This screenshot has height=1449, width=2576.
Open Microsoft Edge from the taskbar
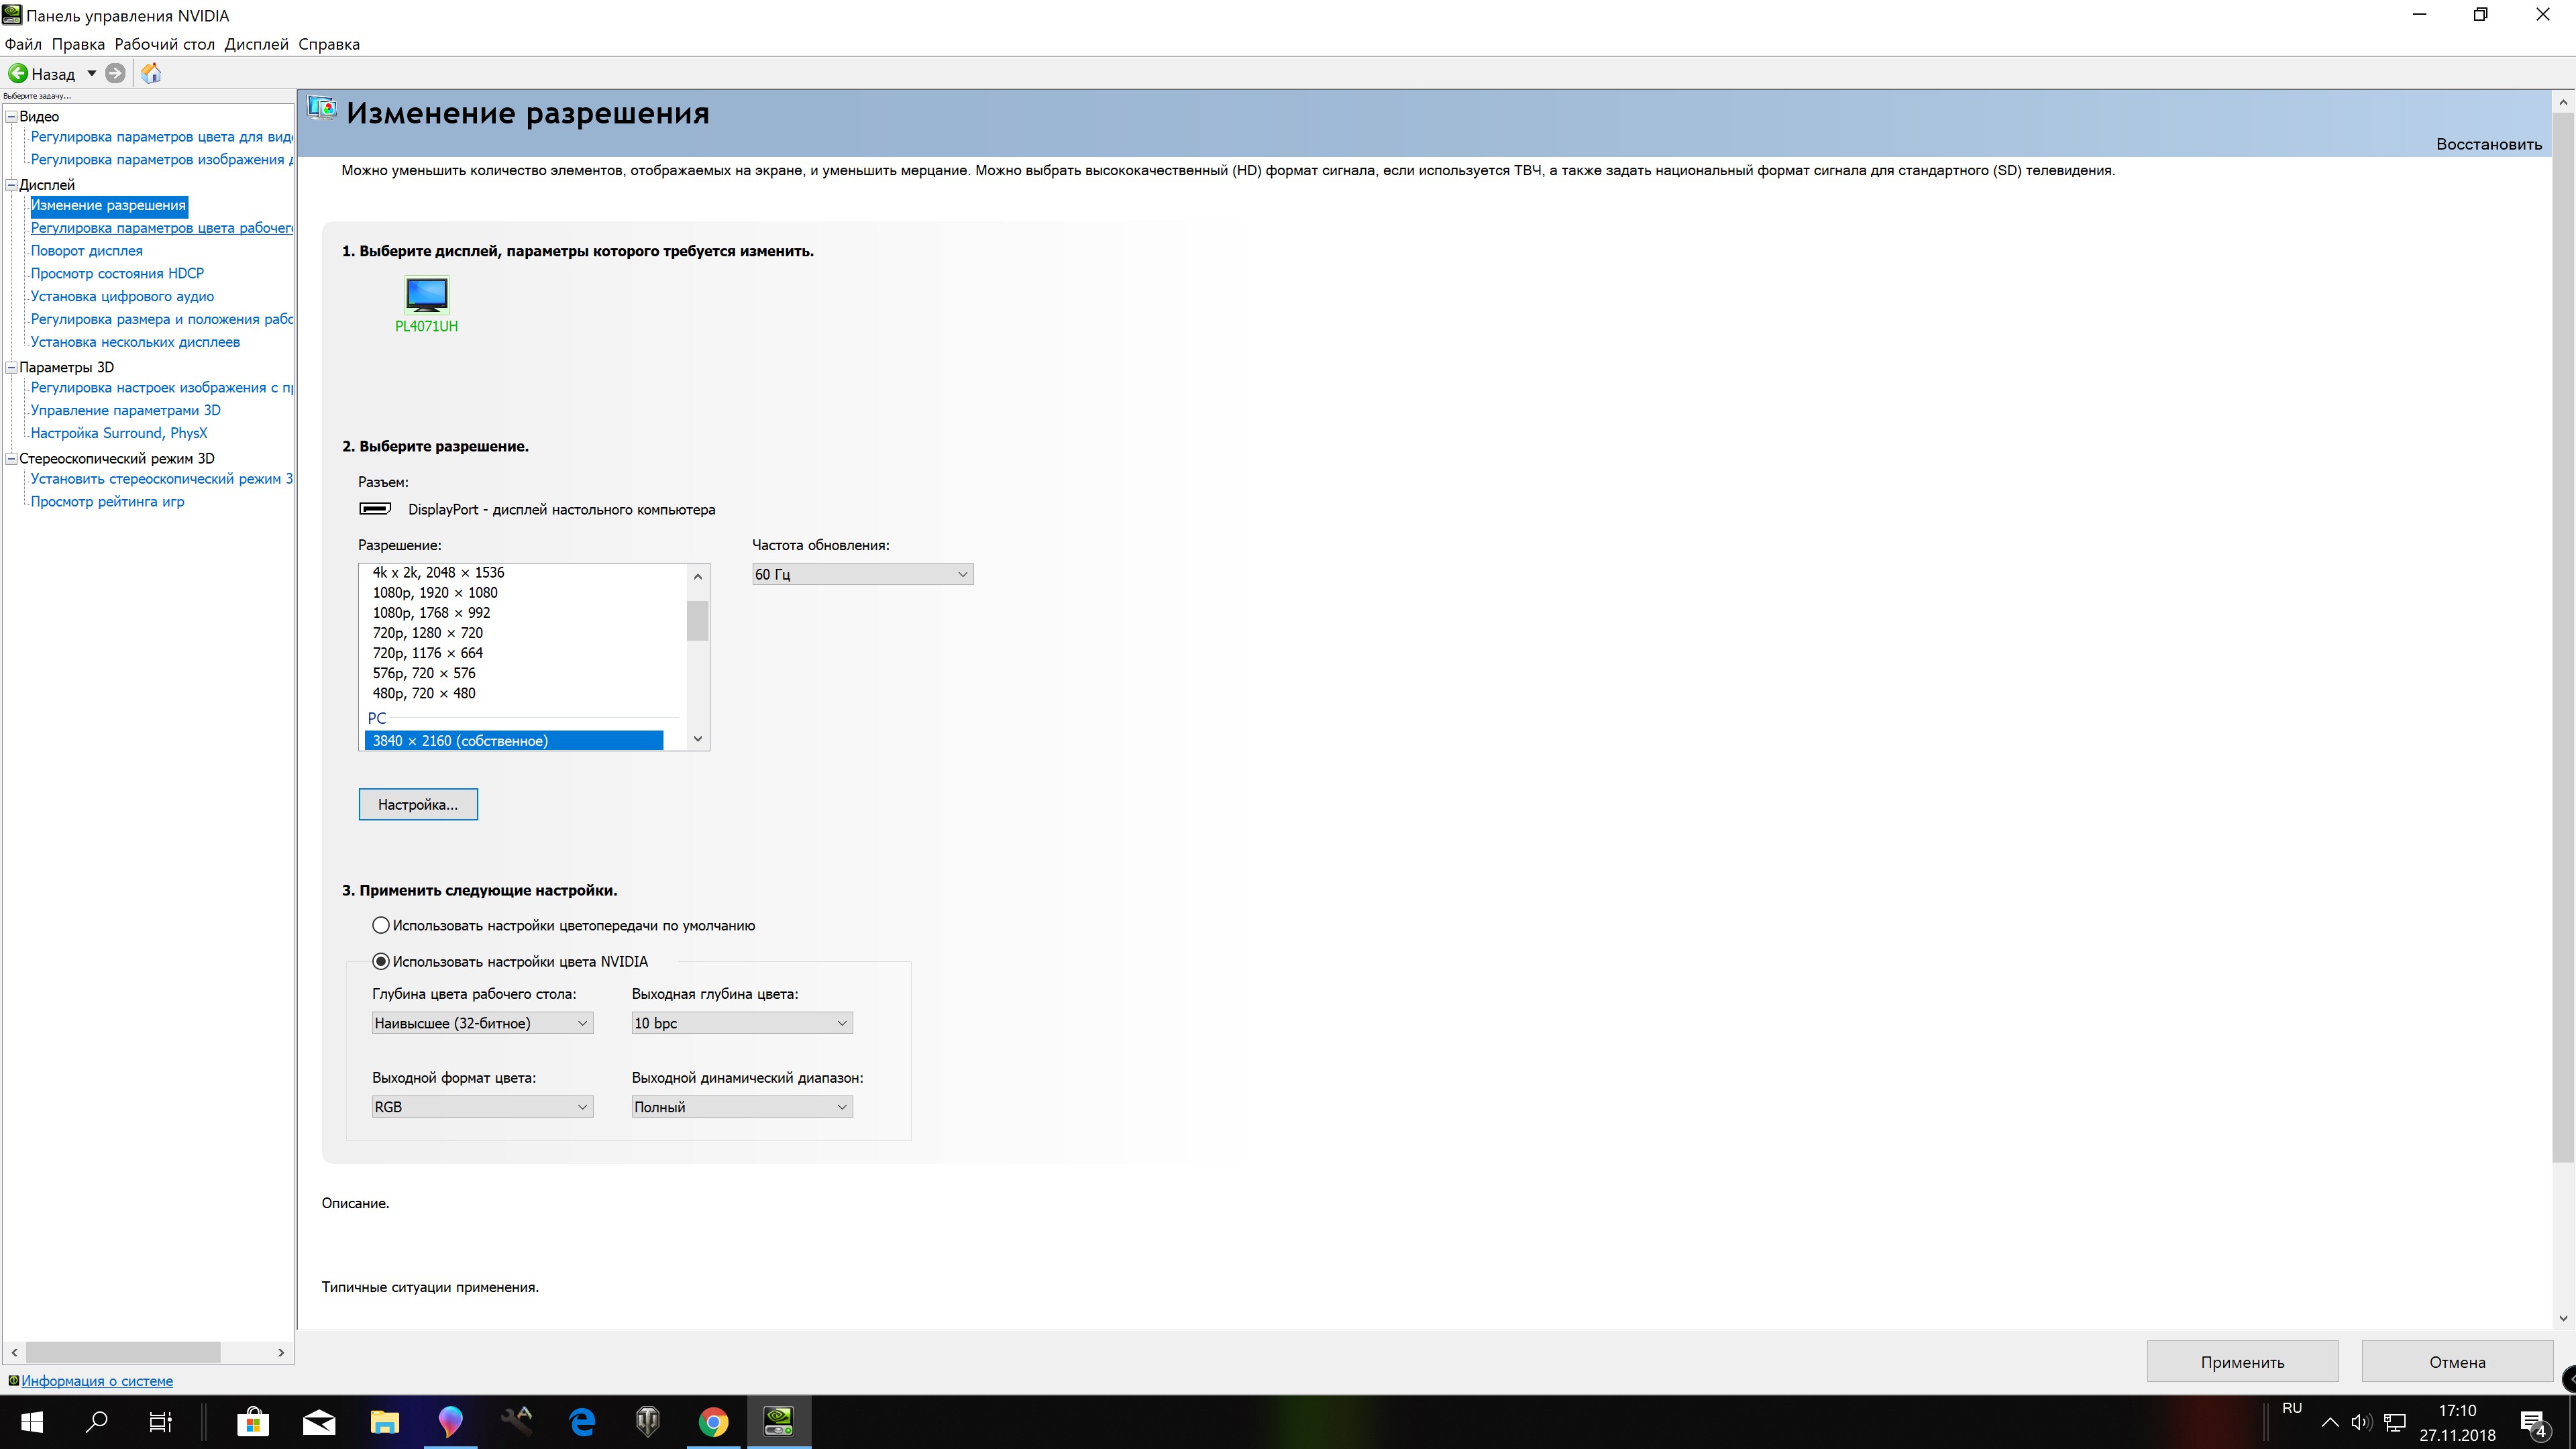point(582,1421)
